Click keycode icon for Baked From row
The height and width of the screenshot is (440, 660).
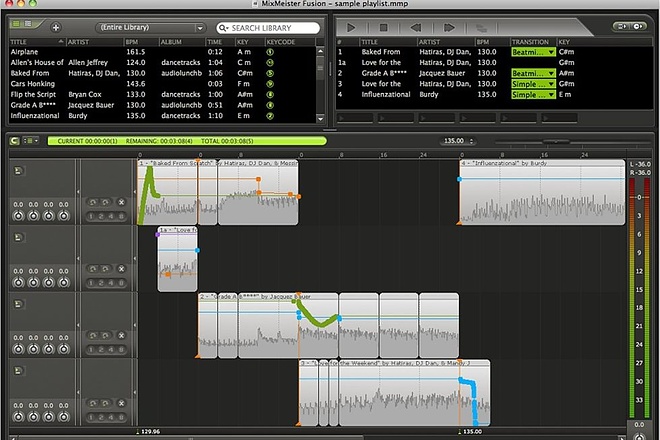(270, 73)
